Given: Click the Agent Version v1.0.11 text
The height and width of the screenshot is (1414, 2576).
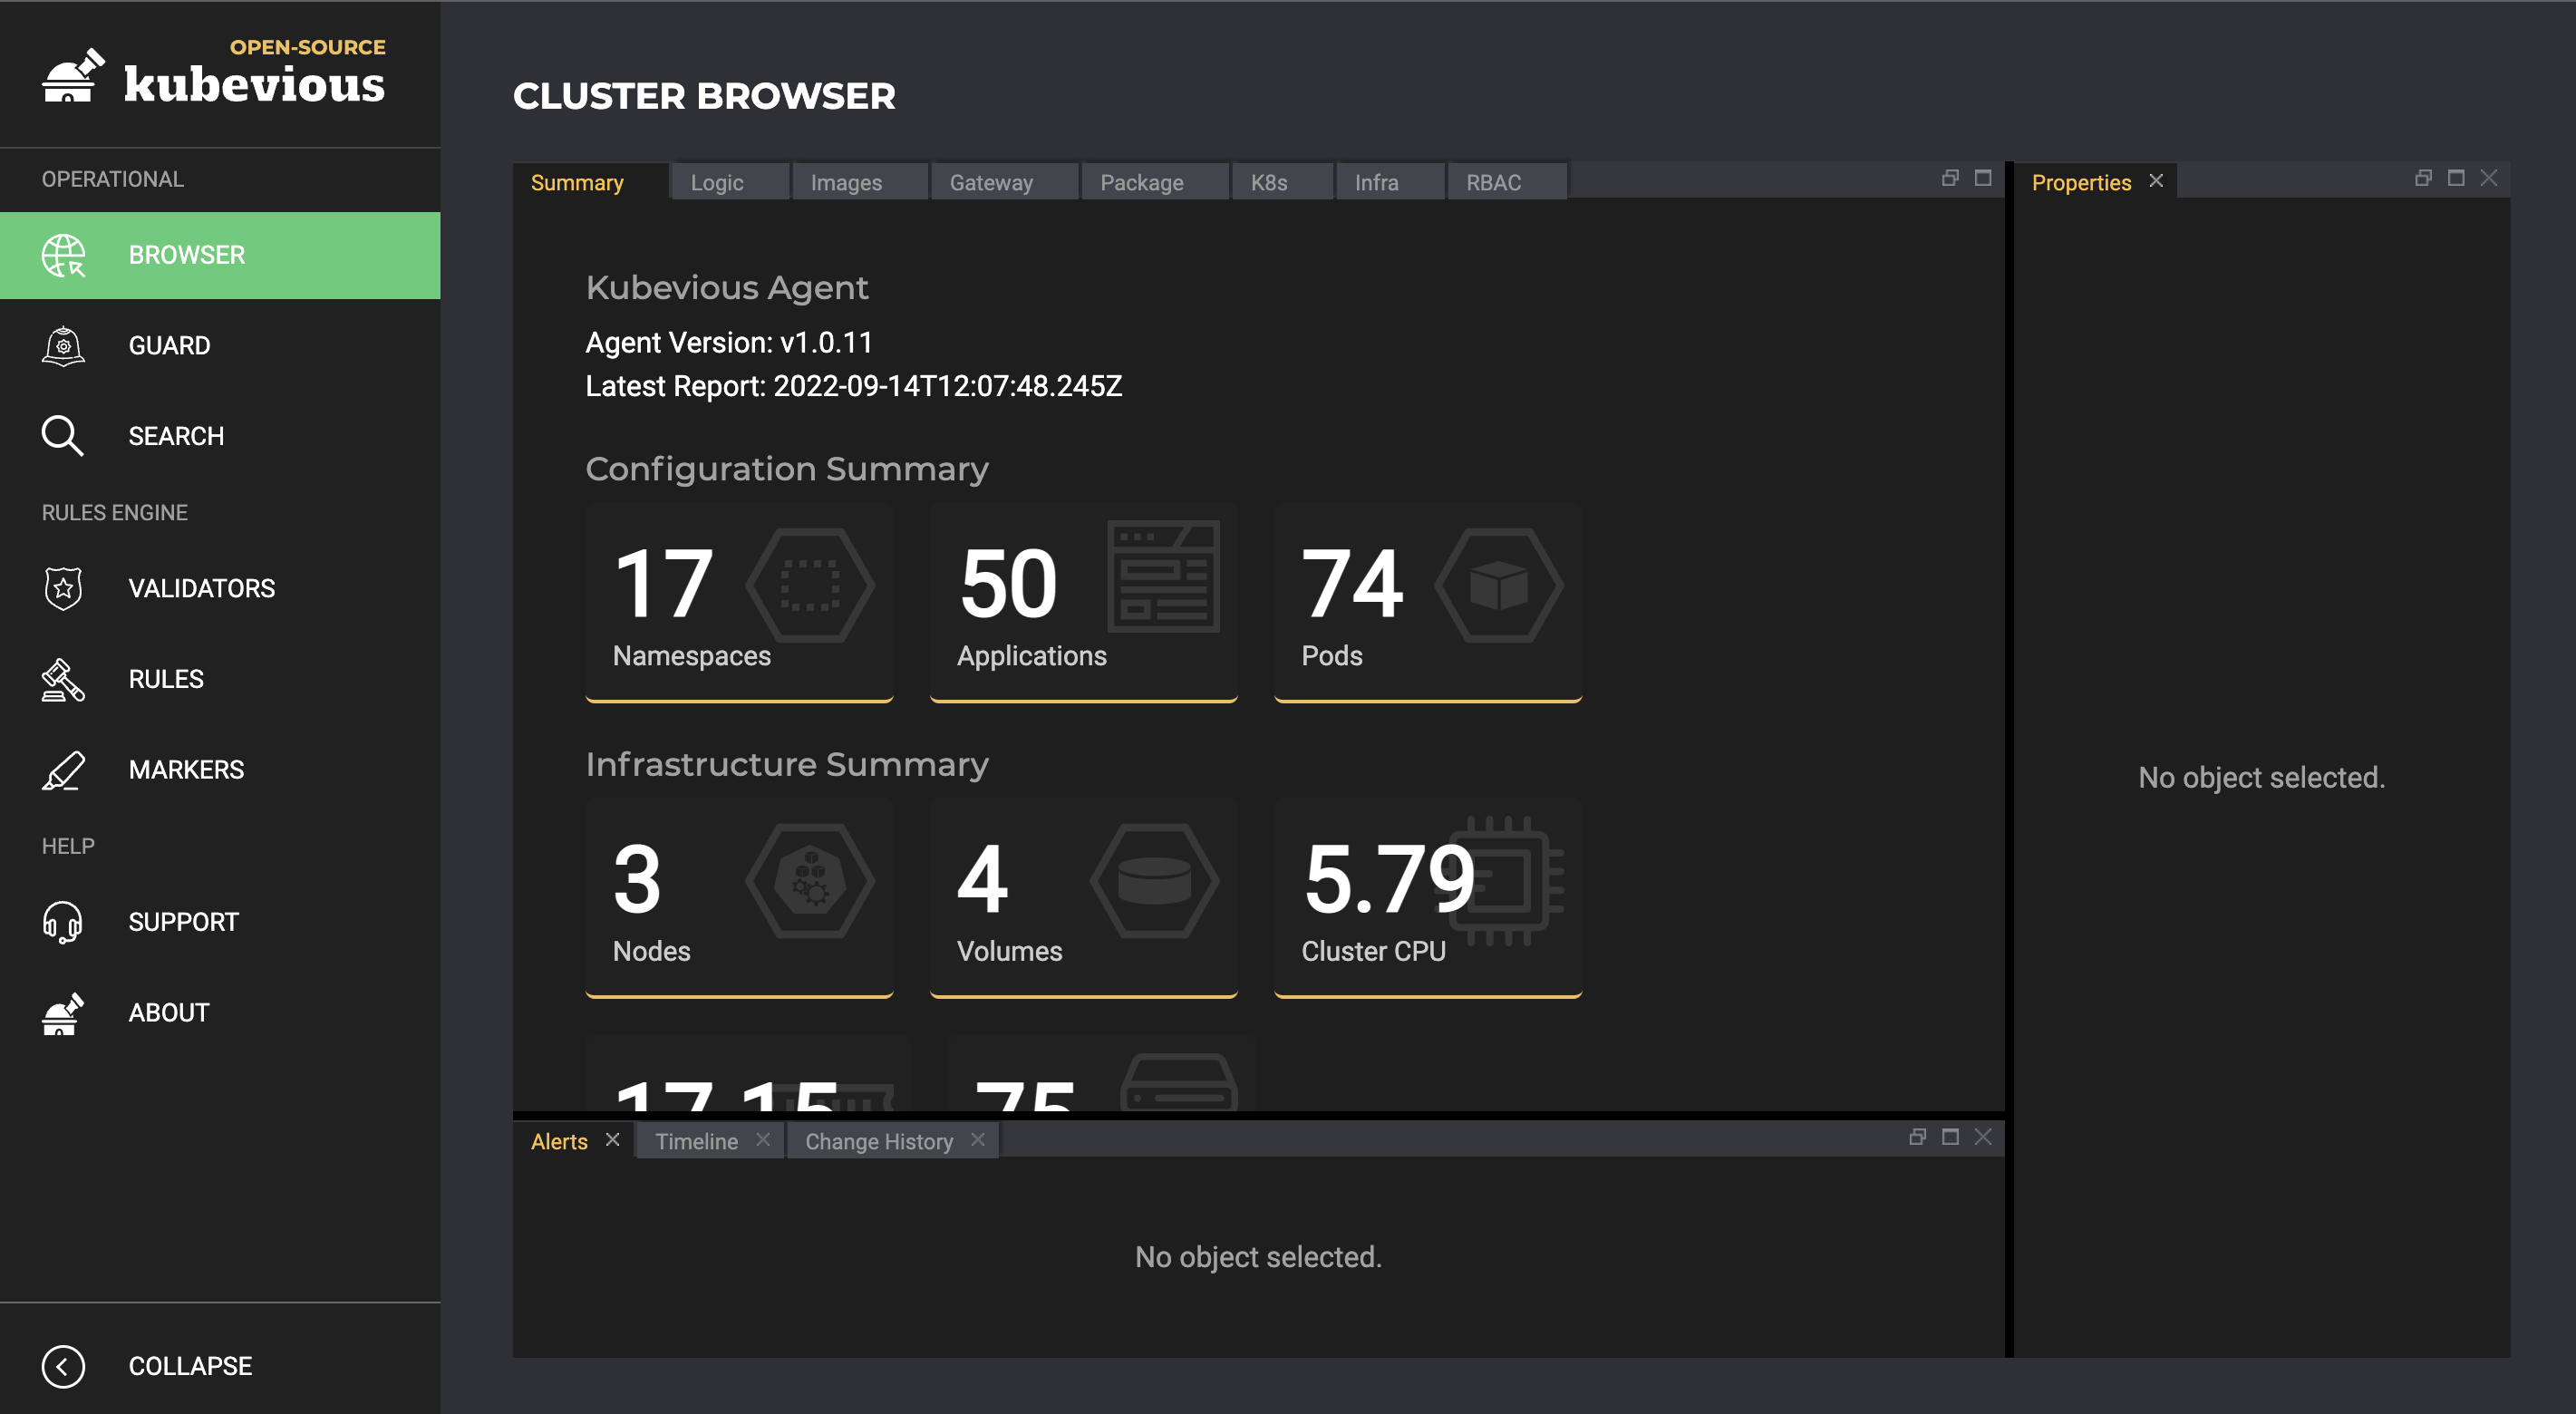Looking at the screenshot, I should [x=729, y=343].
